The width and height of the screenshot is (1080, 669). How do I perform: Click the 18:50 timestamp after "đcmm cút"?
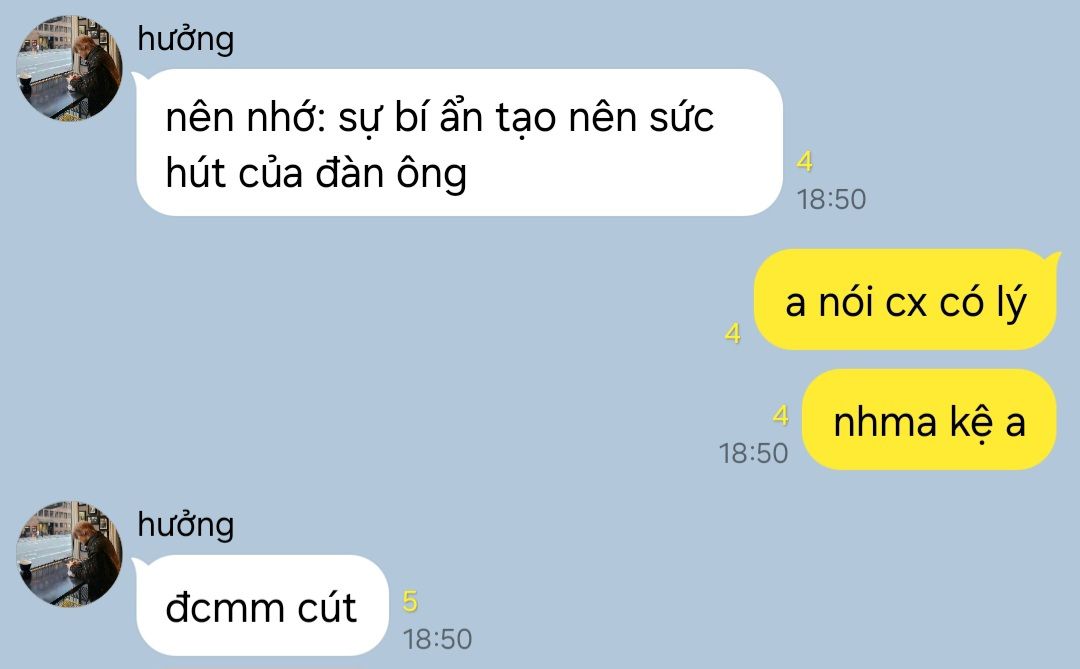(x=437, y=639)
